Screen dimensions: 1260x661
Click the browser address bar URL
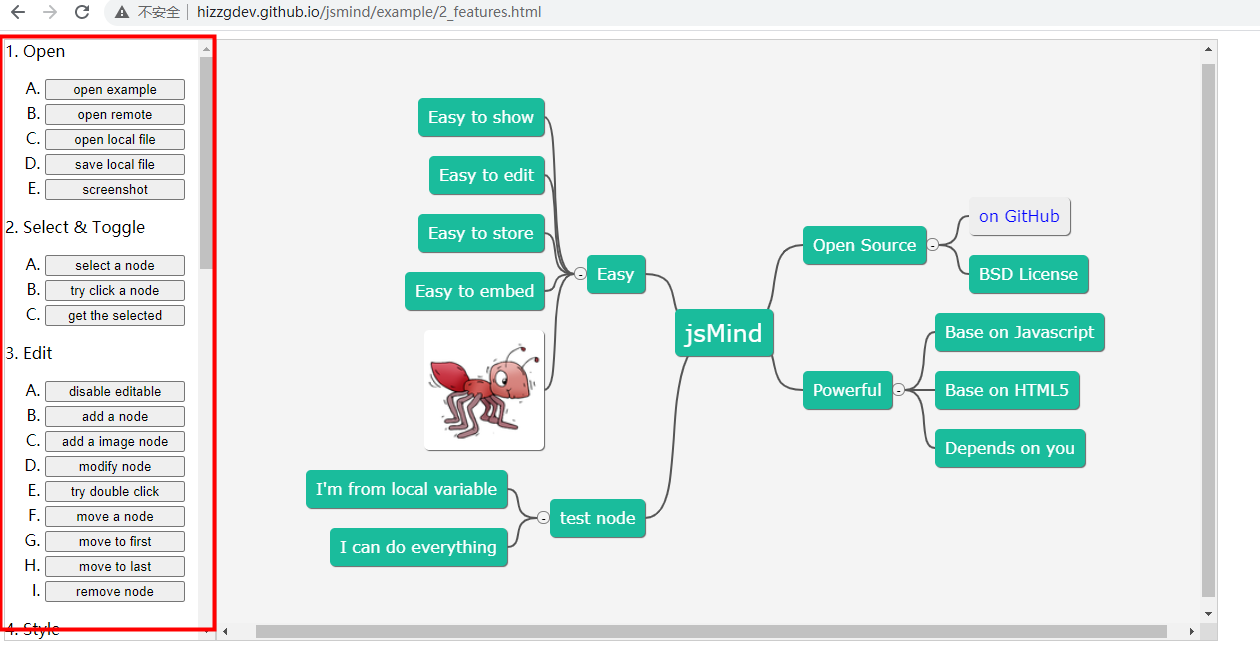tap(368, 12)
